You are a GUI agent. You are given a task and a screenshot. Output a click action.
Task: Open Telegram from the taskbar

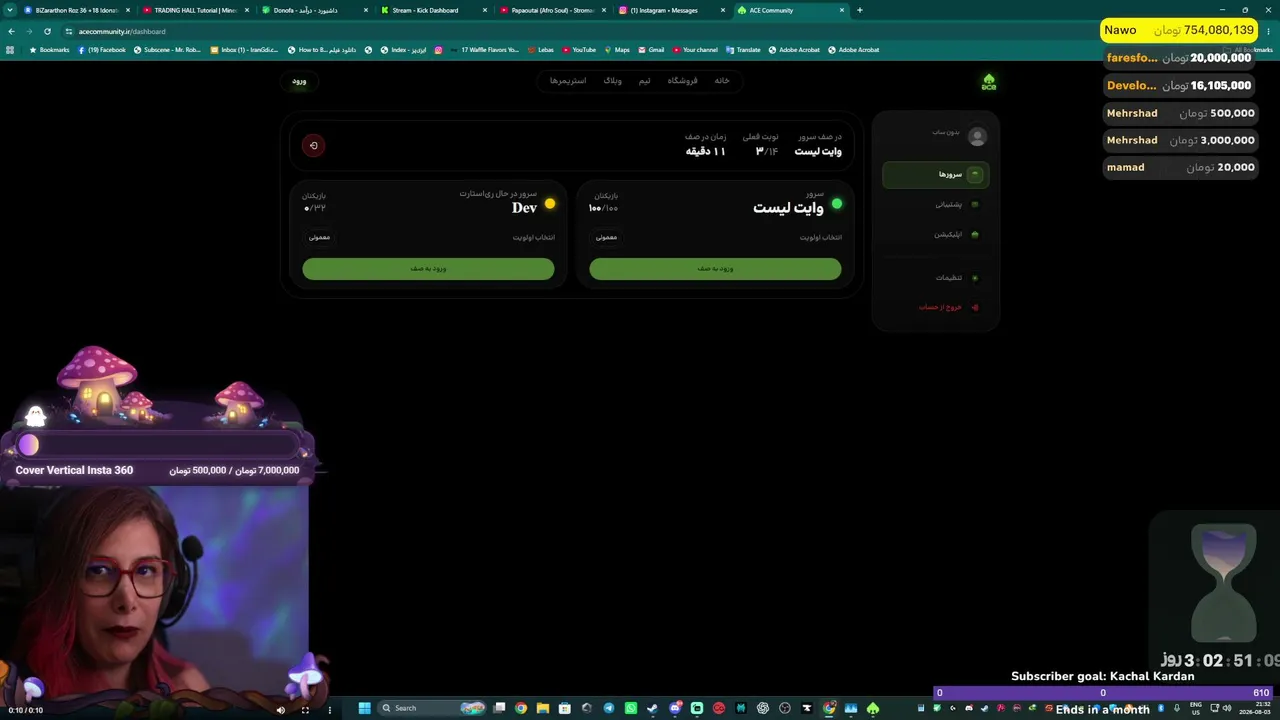(609, 708)
